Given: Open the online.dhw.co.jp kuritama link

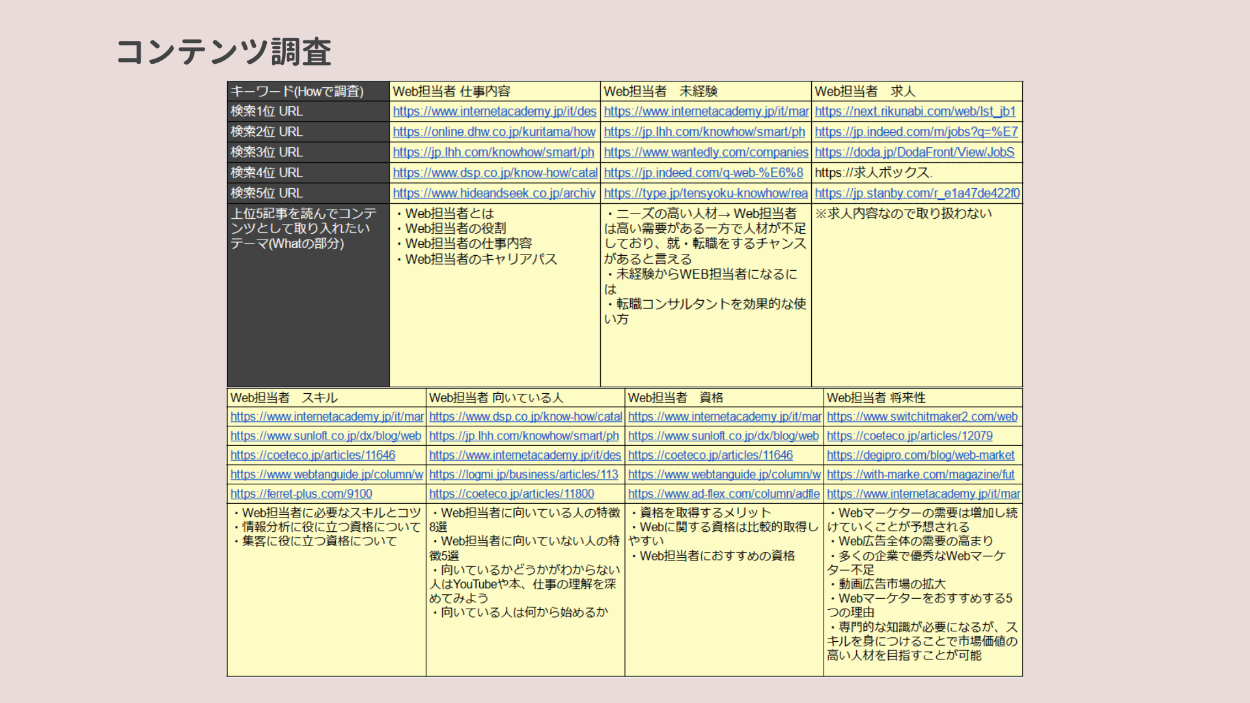Looking at the screenshot, I should tap(494, 132).
